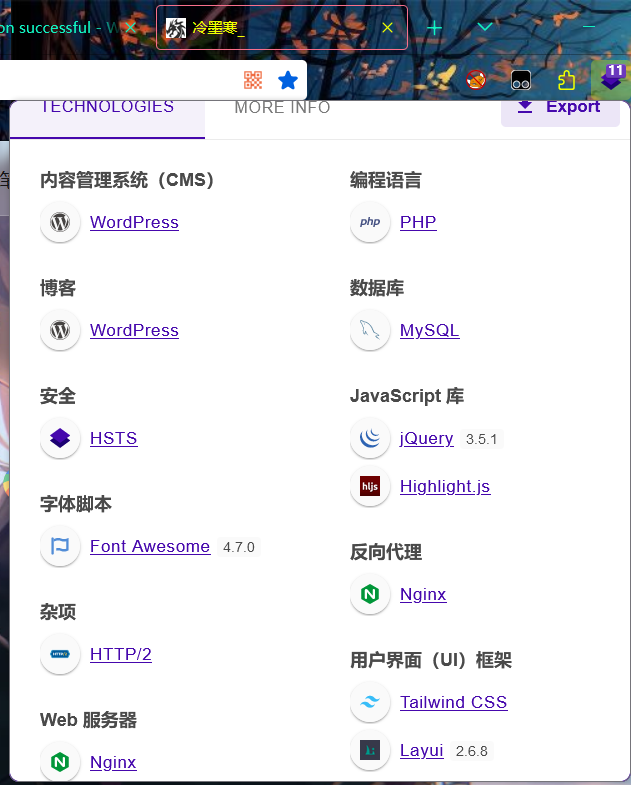Click the 编程语言 category heading
Image resolution: width=631 pixels, height=785 pixels.
click(386, 180)
